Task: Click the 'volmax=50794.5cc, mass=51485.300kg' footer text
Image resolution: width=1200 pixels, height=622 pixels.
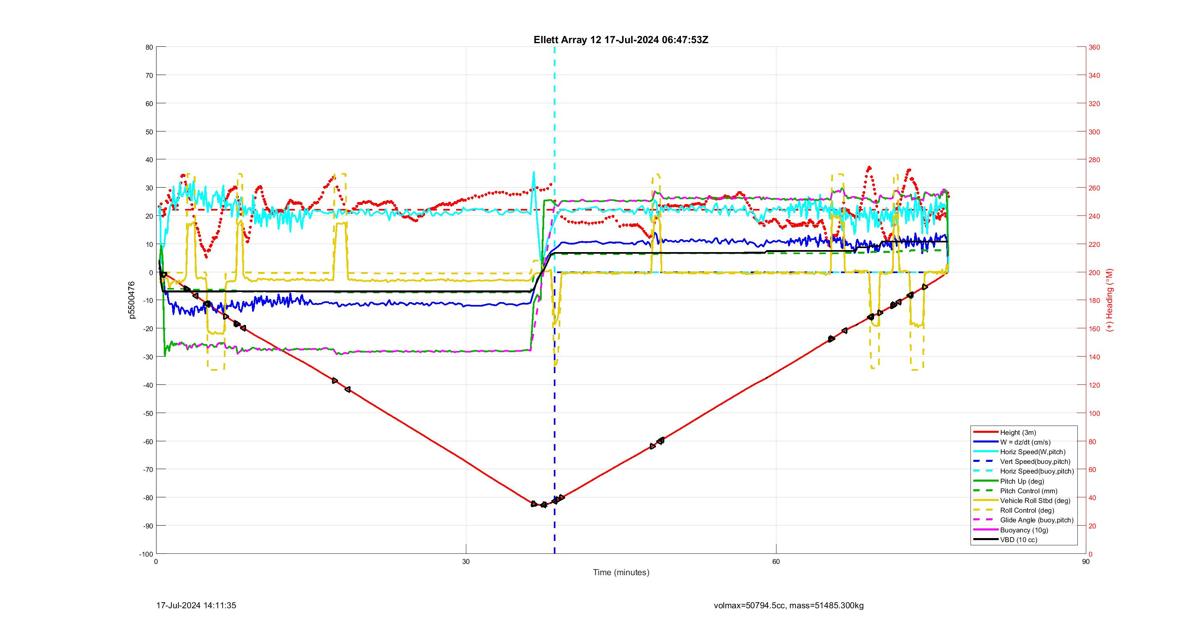Action: pos(789,605)
